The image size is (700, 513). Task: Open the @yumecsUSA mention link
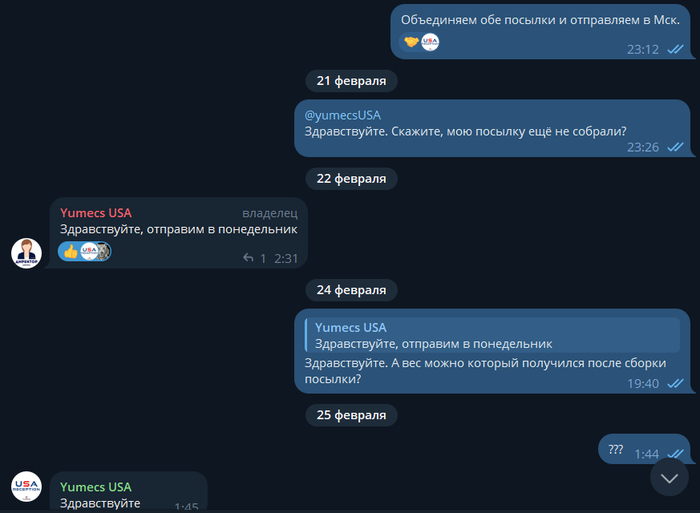coord(342,115)
